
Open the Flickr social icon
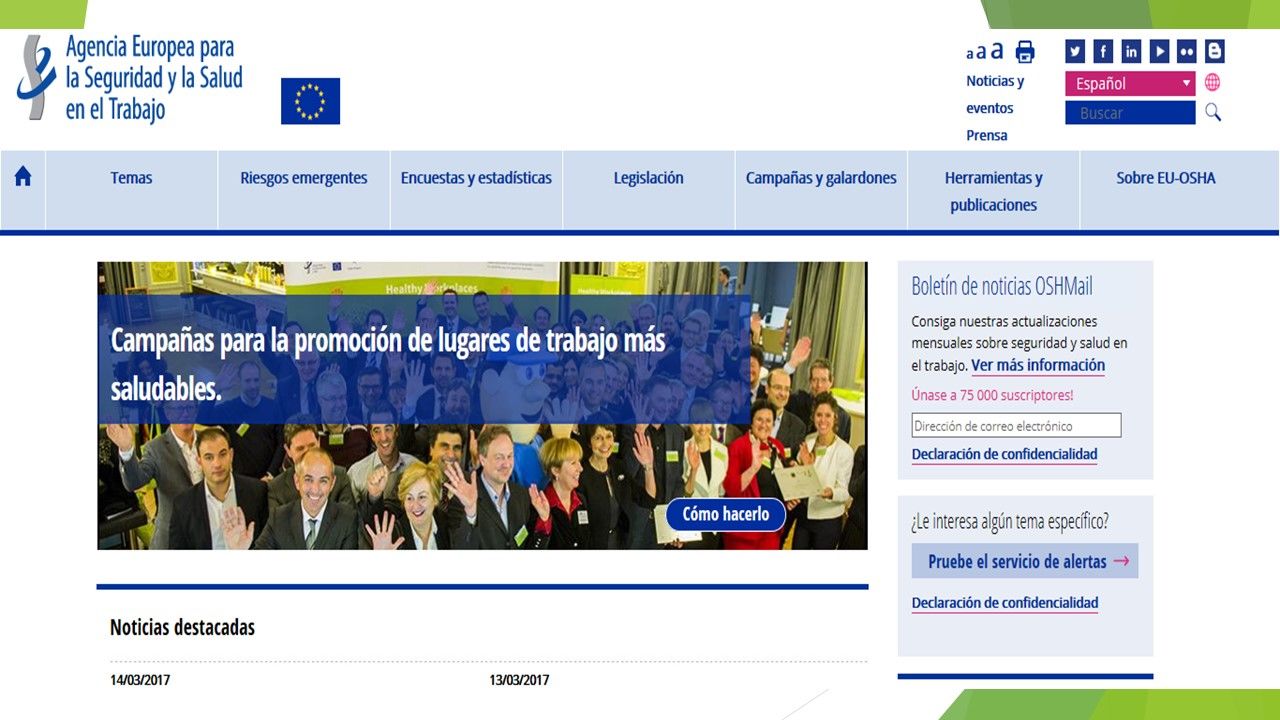pos(1187,51)
